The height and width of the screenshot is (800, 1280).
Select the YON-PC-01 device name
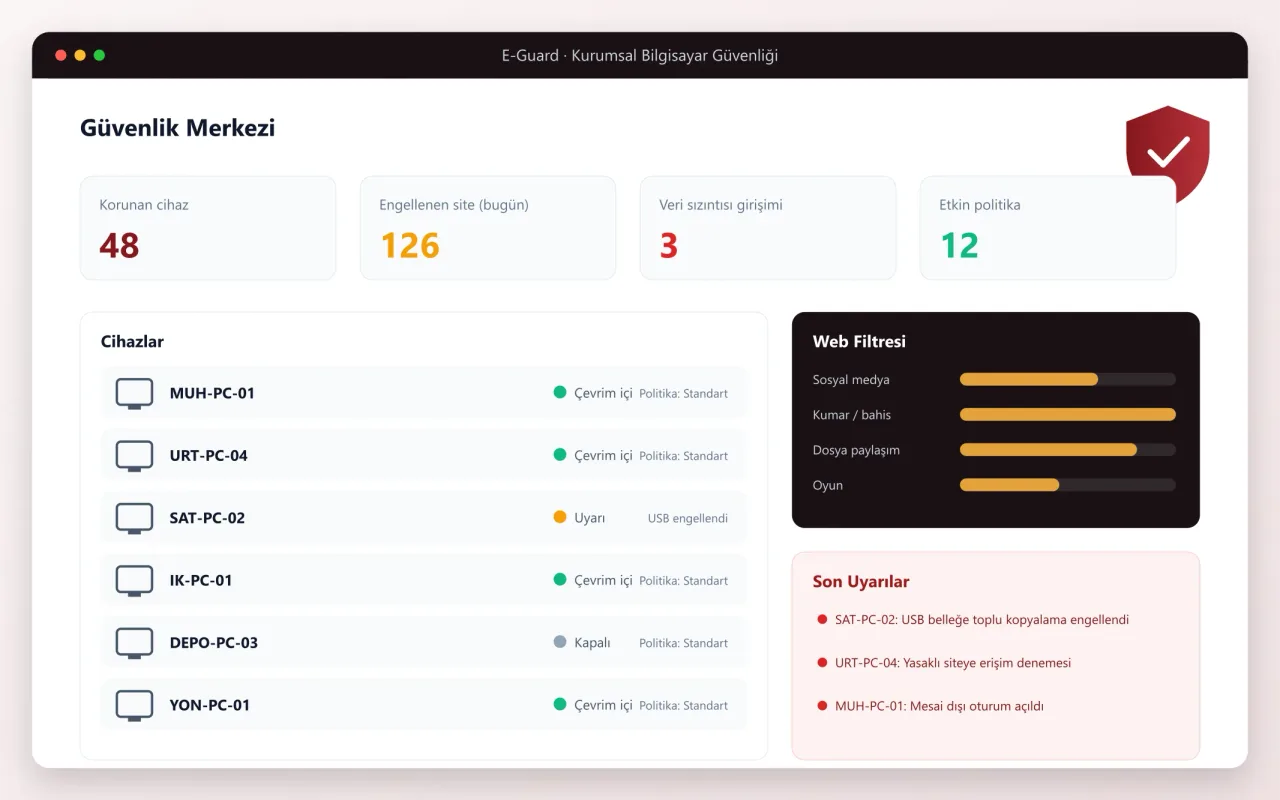pyautogui.click(x=210, y=705)
